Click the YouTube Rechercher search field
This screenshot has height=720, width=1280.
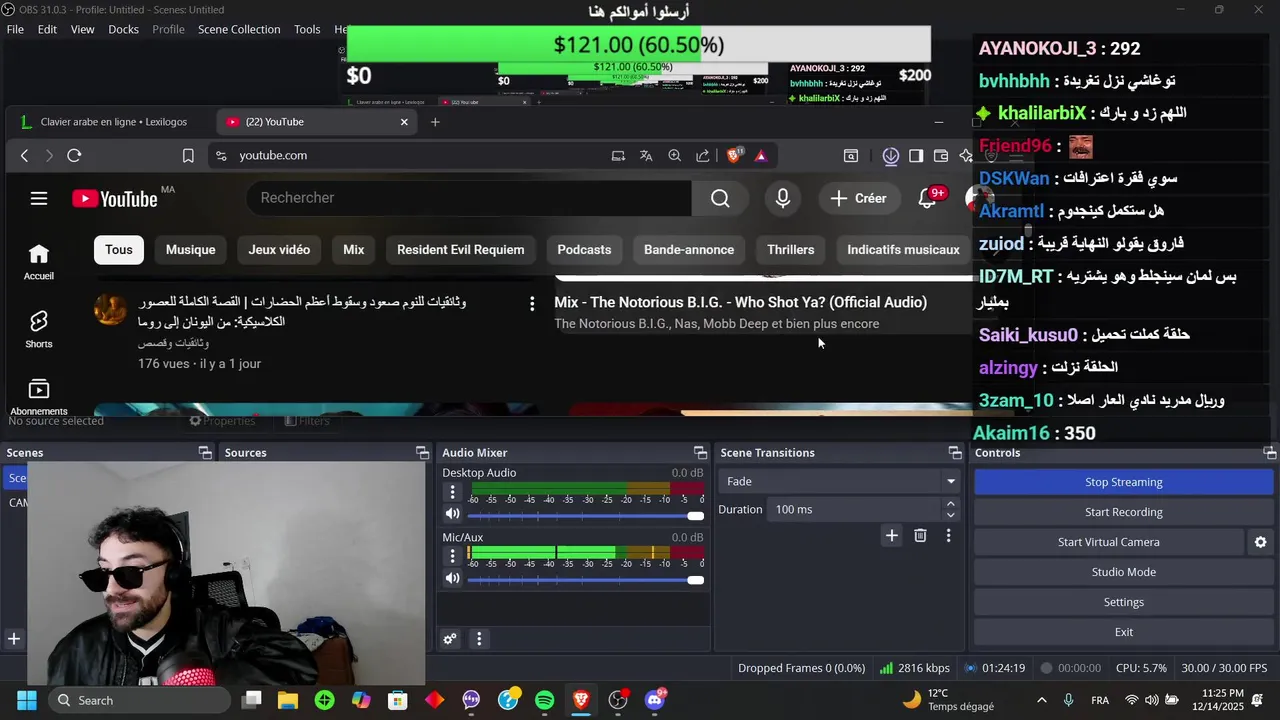click(x=468, y=198)
